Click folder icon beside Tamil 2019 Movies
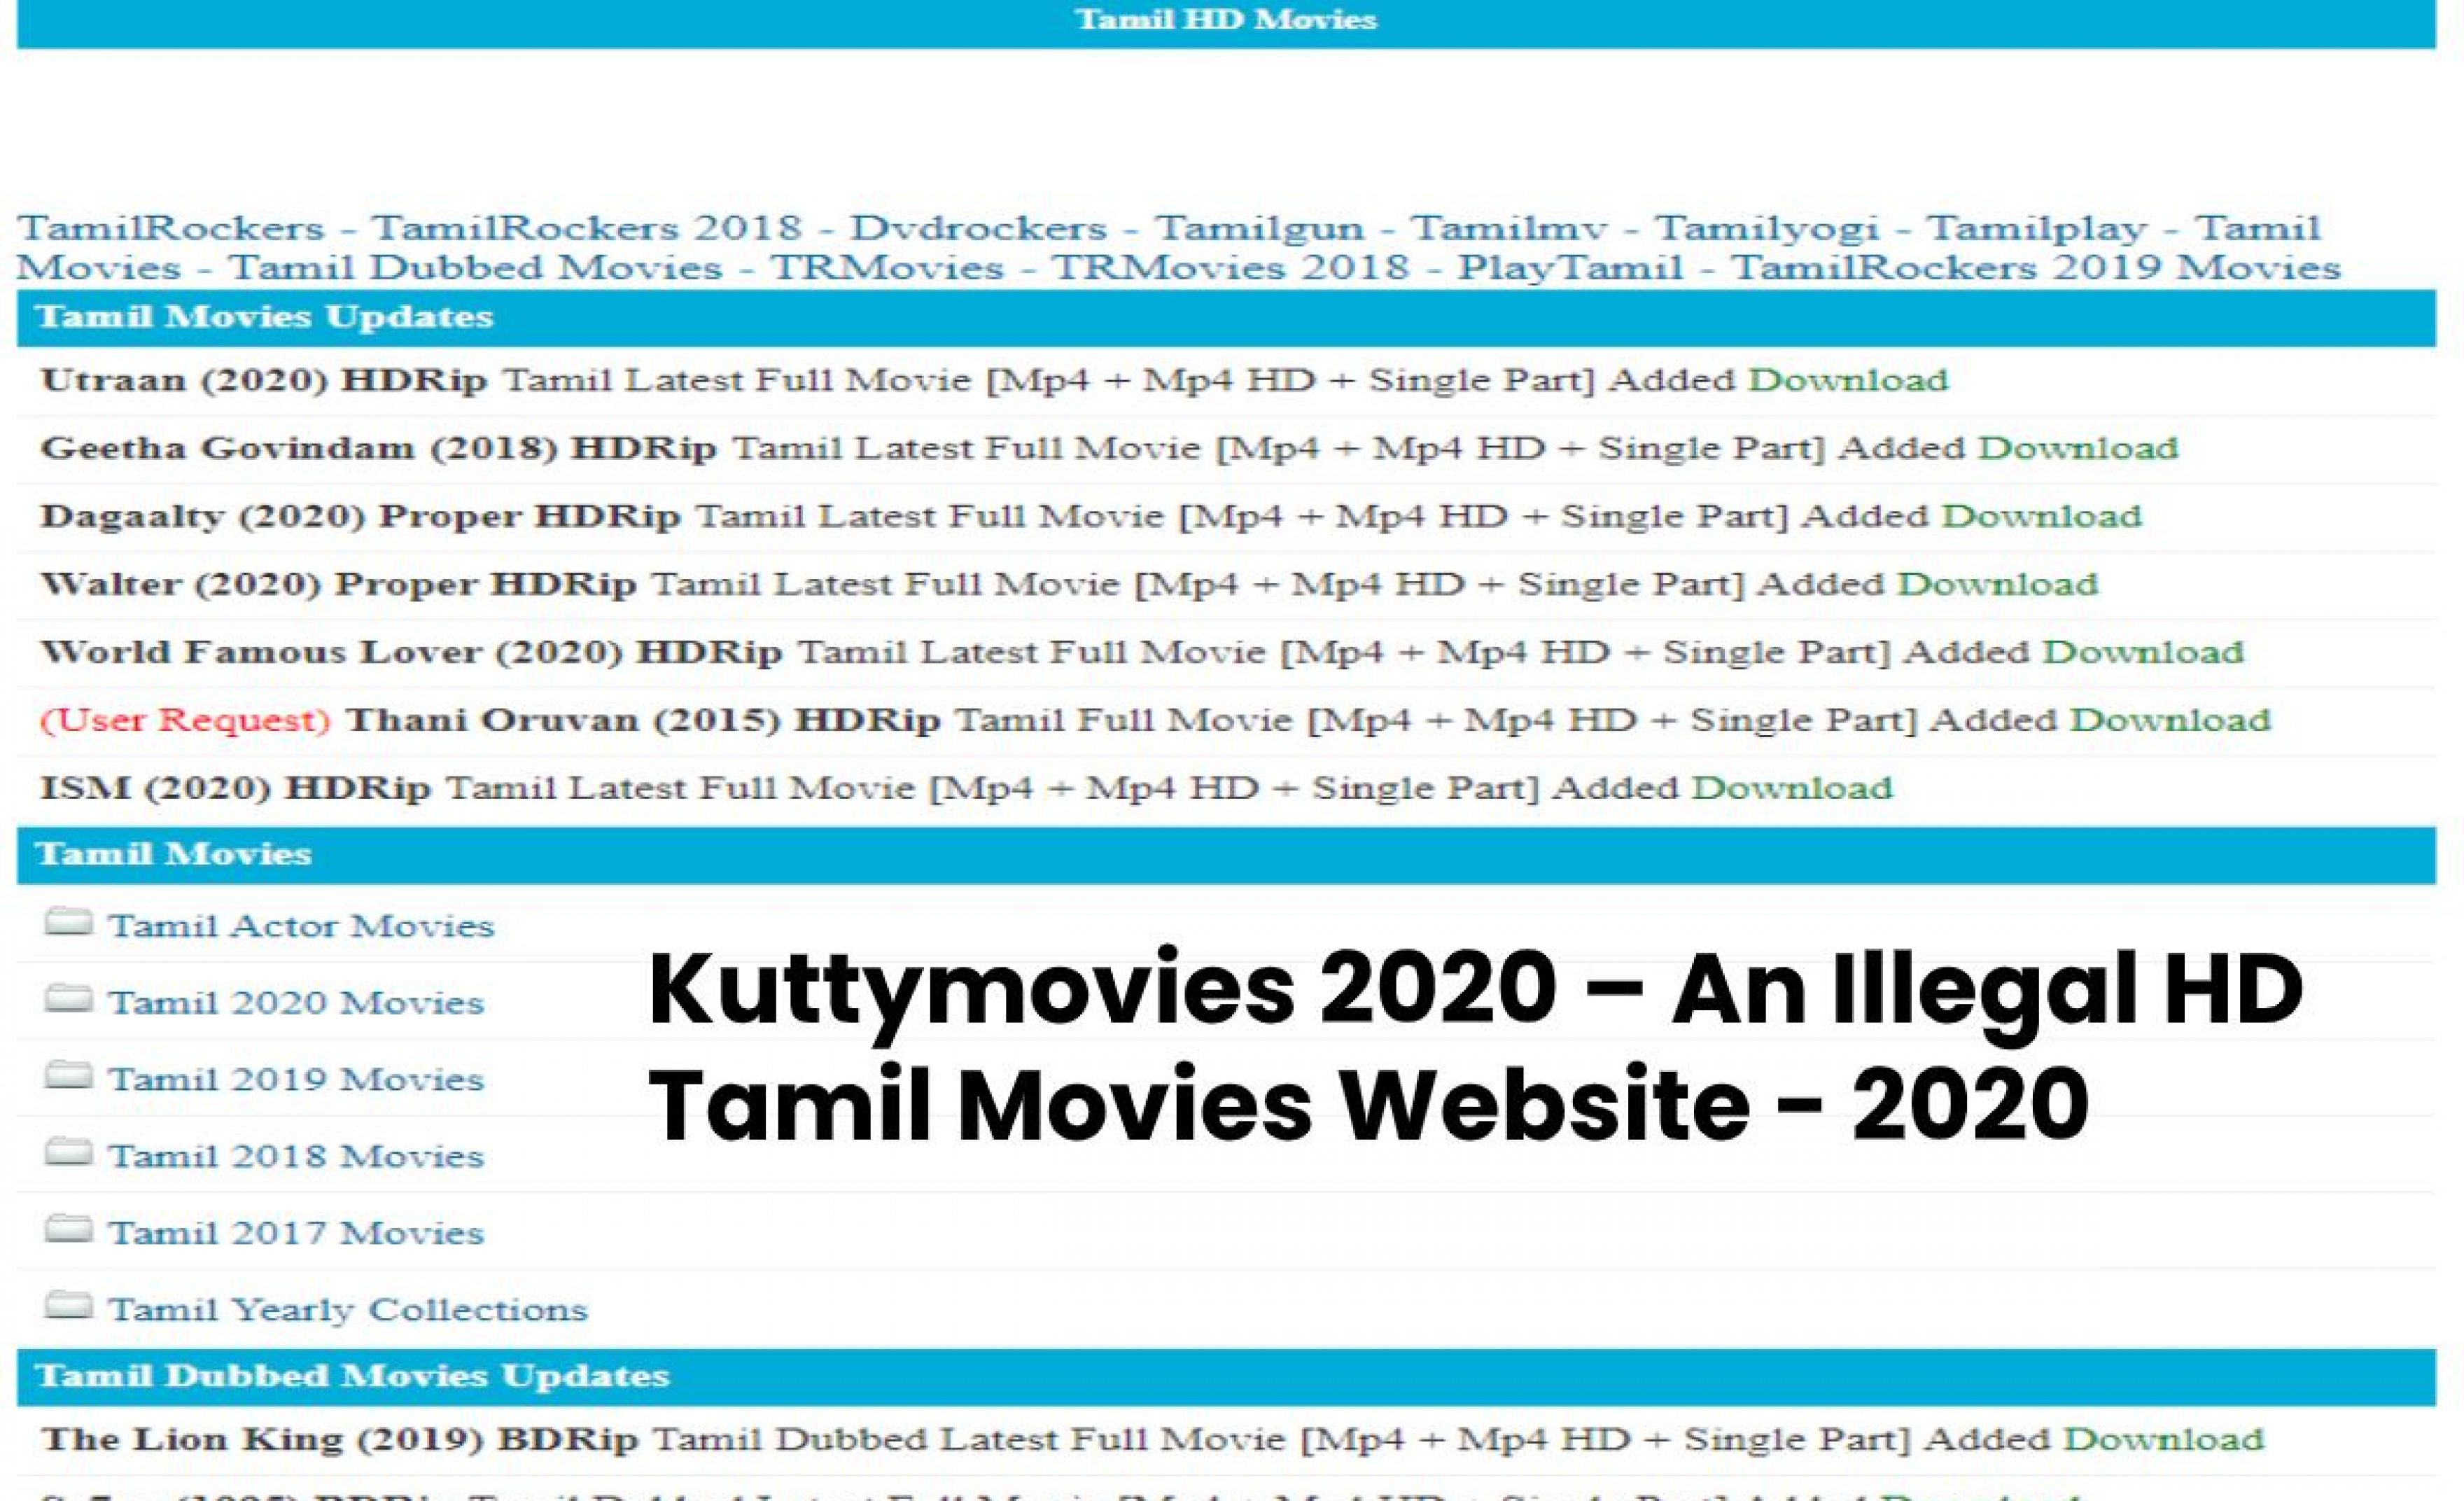The width and height of the screenshot is (2464, 1501). click(68, 1075)
